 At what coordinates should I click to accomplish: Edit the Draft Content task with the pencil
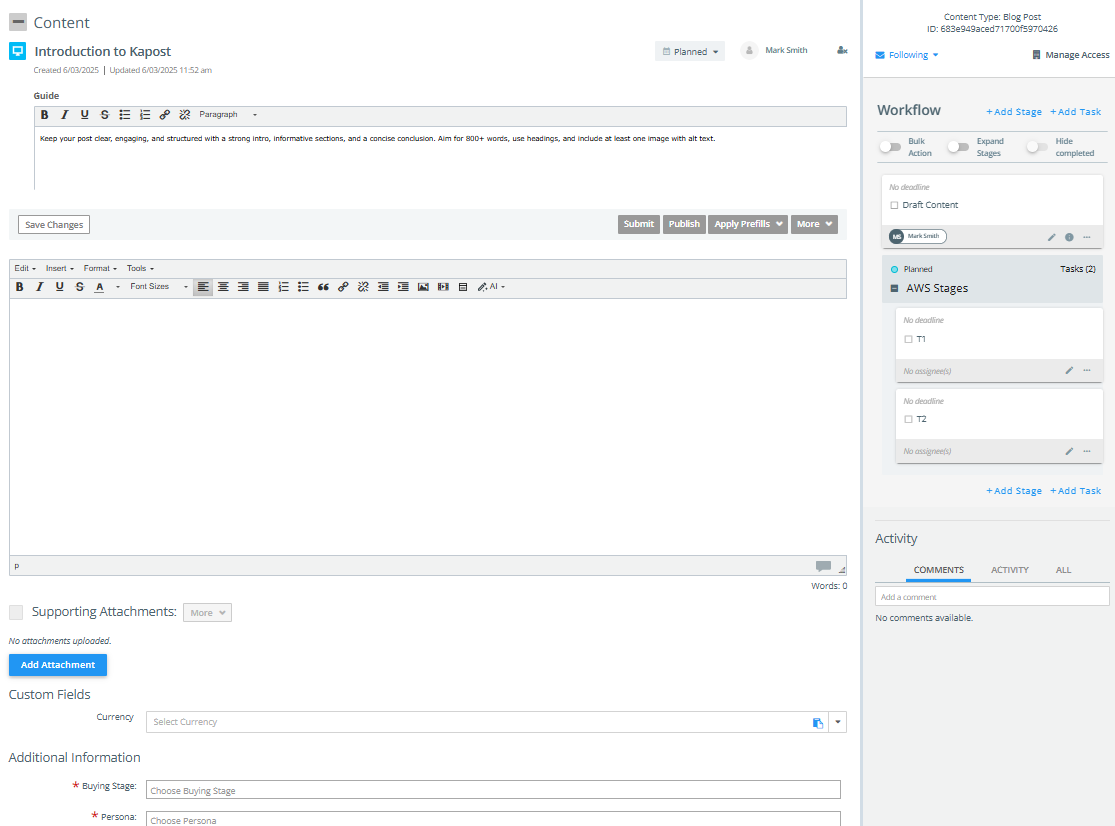coord(1052,237)
